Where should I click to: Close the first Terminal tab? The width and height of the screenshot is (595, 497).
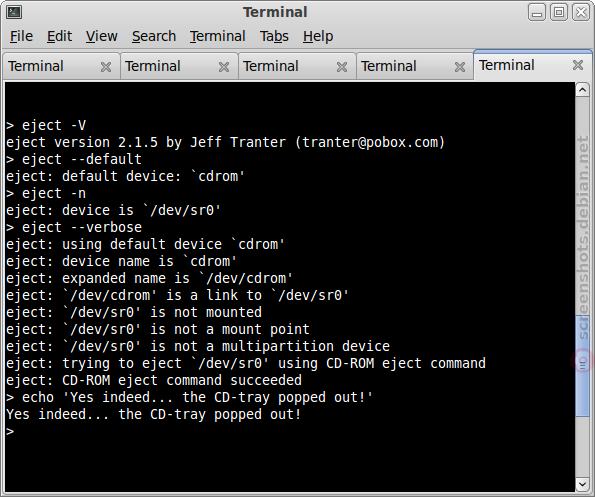106,67
